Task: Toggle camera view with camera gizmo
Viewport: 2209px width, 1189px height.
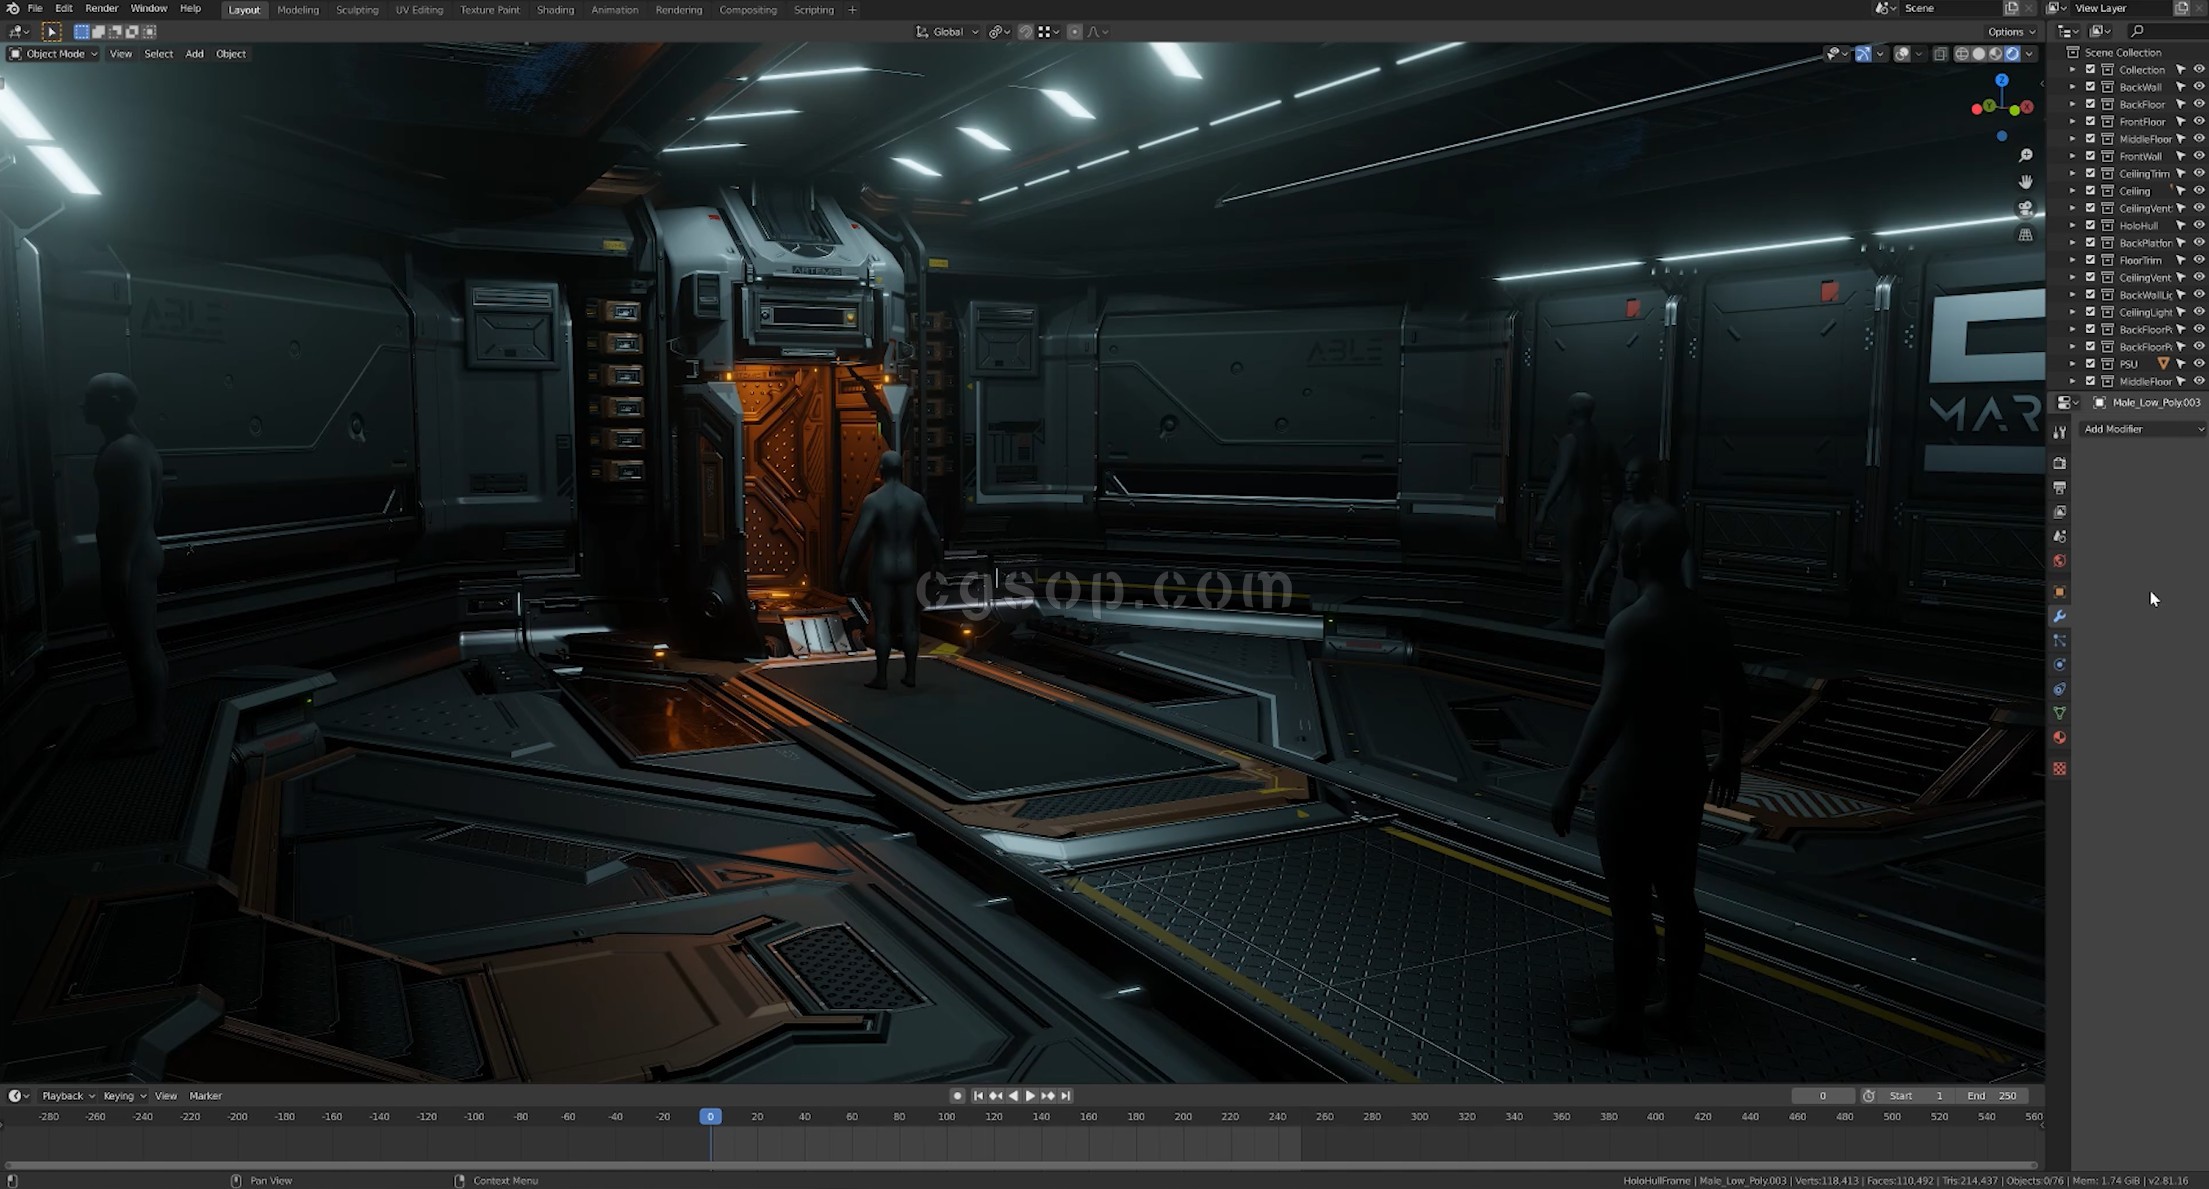Action: 2025,208
